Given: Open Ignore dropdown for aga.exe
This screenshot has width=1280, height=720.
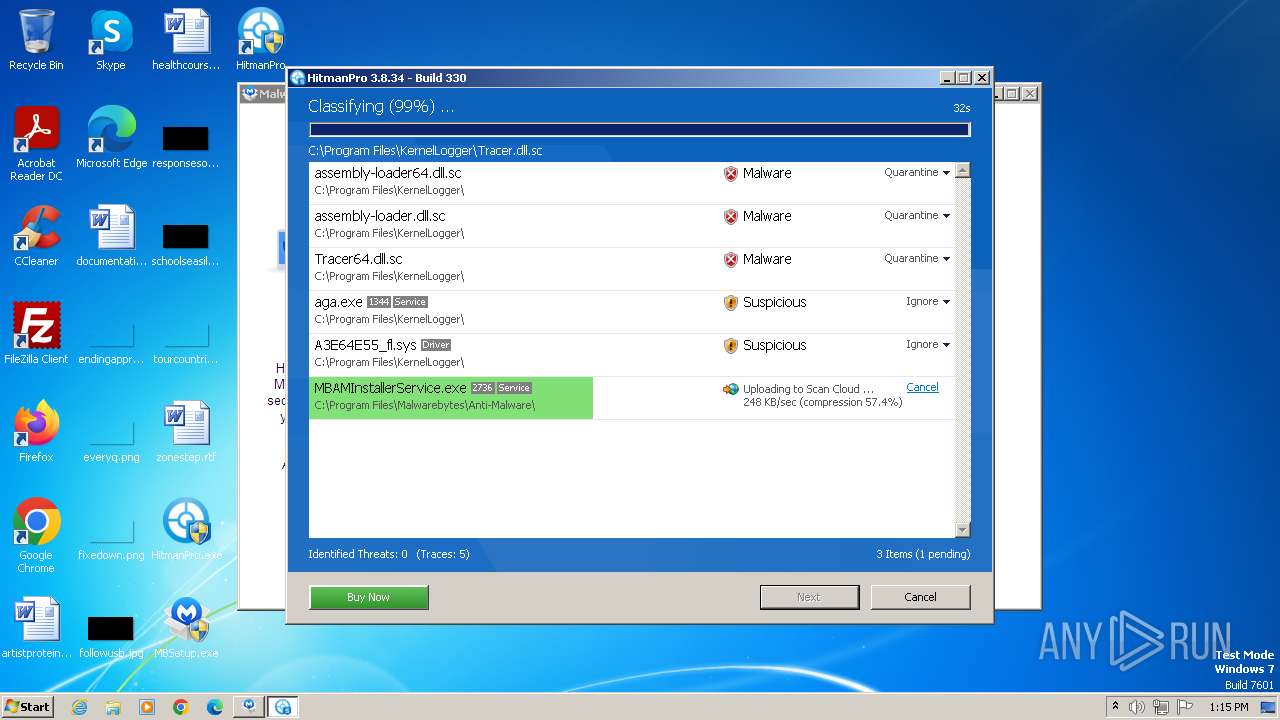Looking at the screenshot, I should click(x=927, y=302).
